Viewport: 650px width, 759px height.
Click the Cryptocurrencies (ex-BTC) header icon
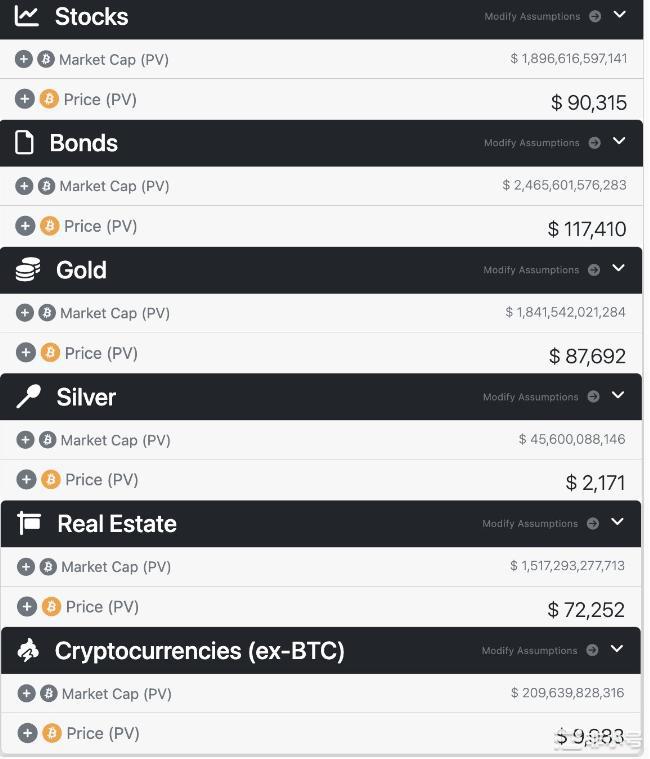pos(29,651)
